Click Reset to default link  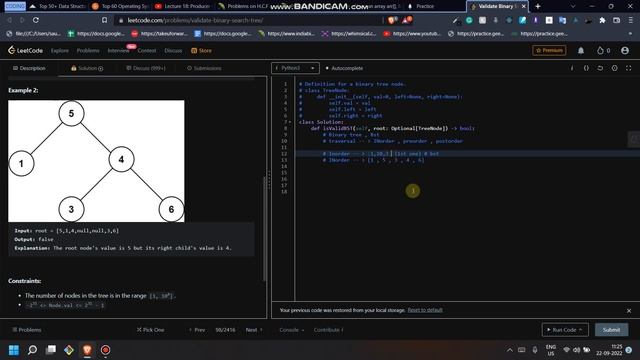point(425,310)
